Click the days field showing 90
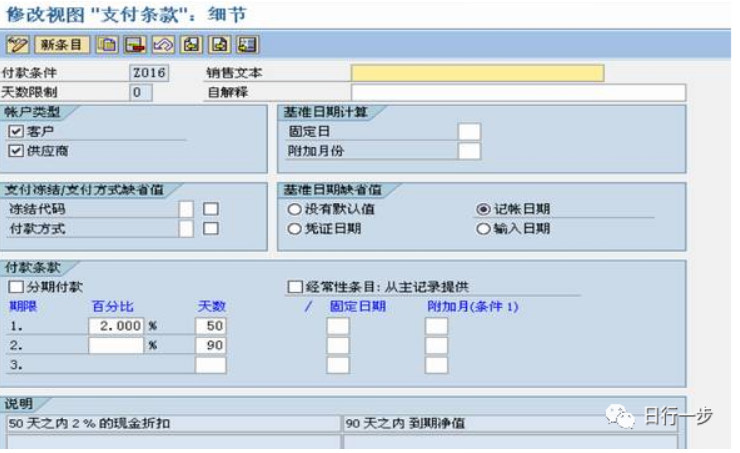Screen dimensions: 740x453 click(210, 345)
